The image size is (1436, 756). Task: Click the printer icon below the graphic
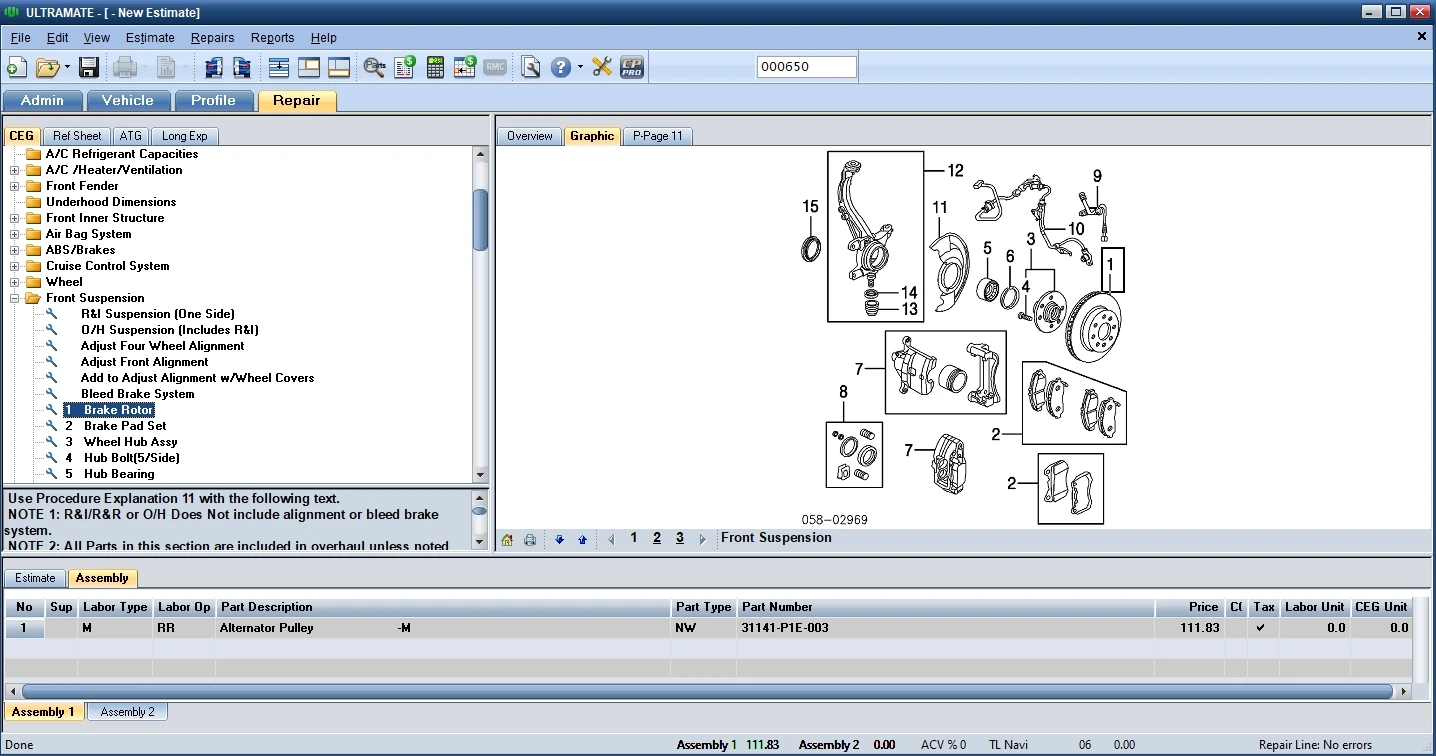pyautogui.click(x=530, y=540)
